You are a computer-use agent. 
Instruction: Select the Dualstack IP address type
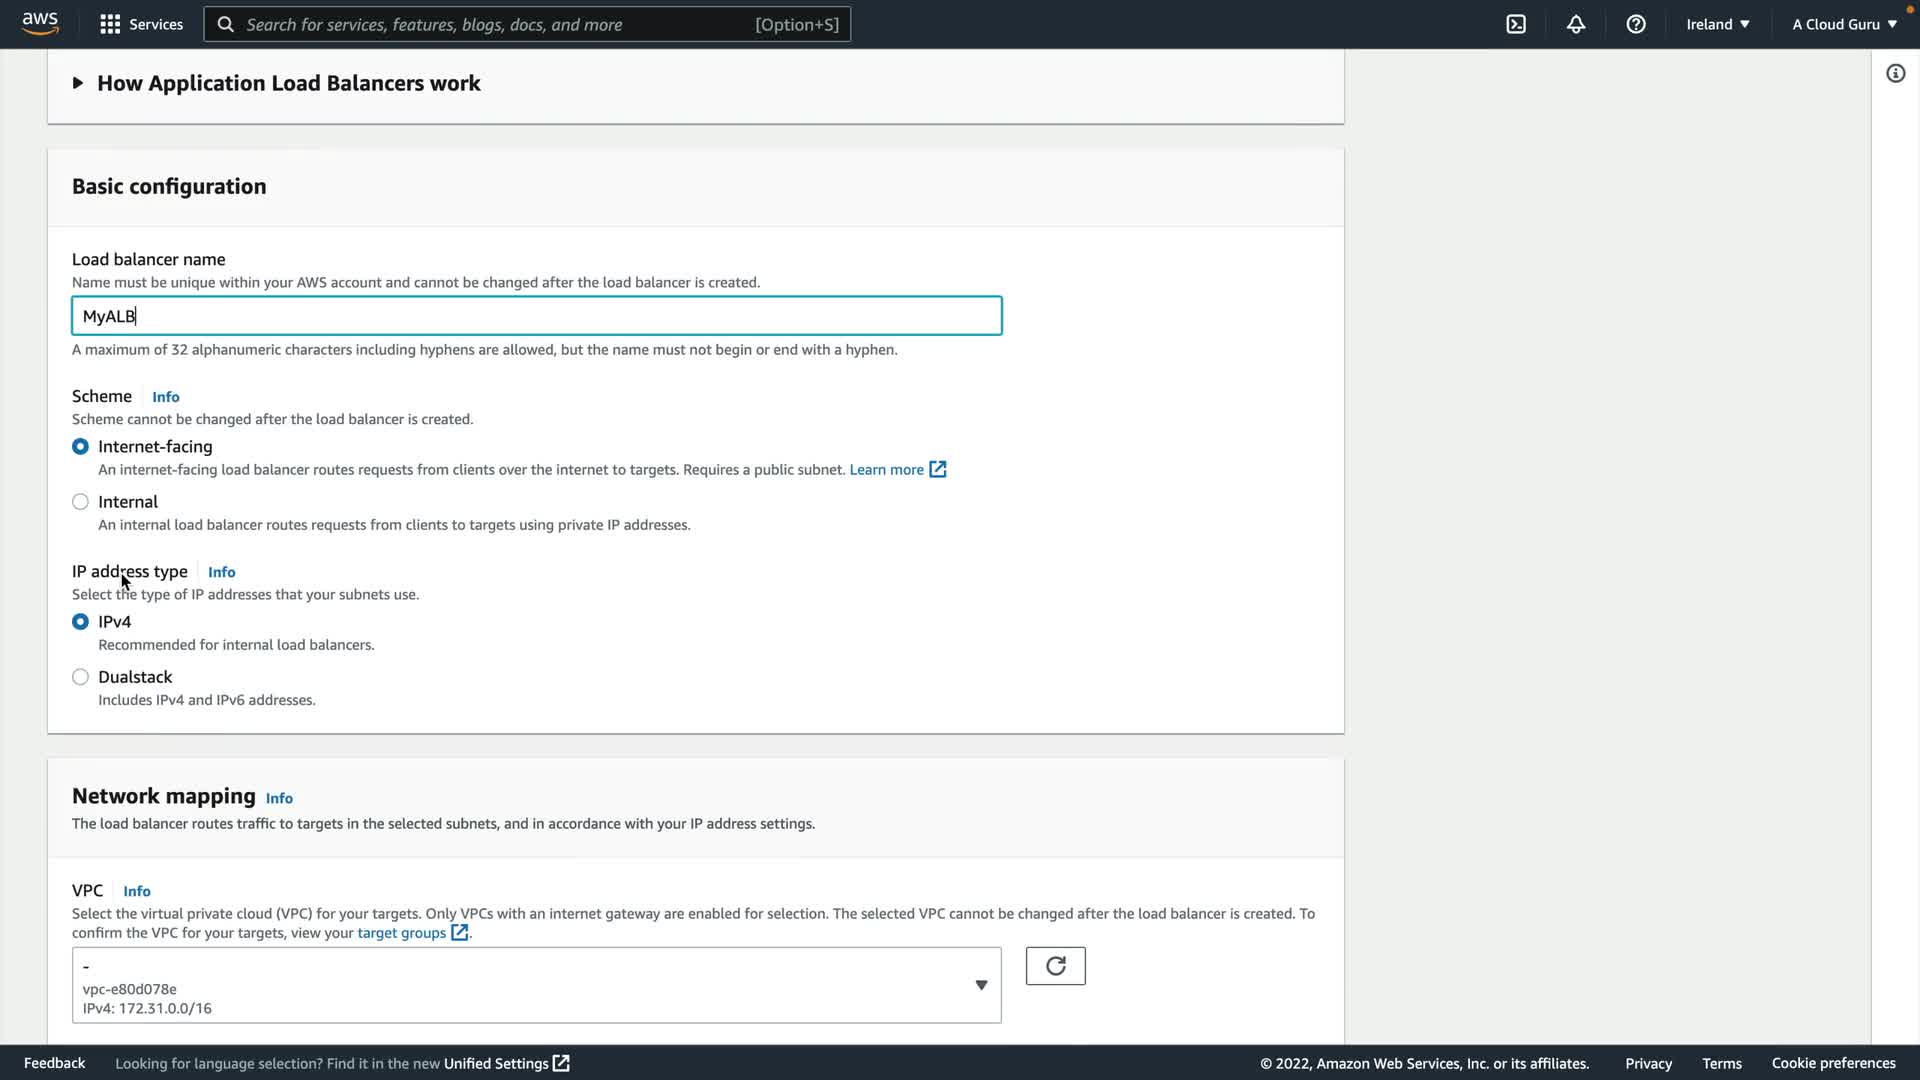point(80,677)
